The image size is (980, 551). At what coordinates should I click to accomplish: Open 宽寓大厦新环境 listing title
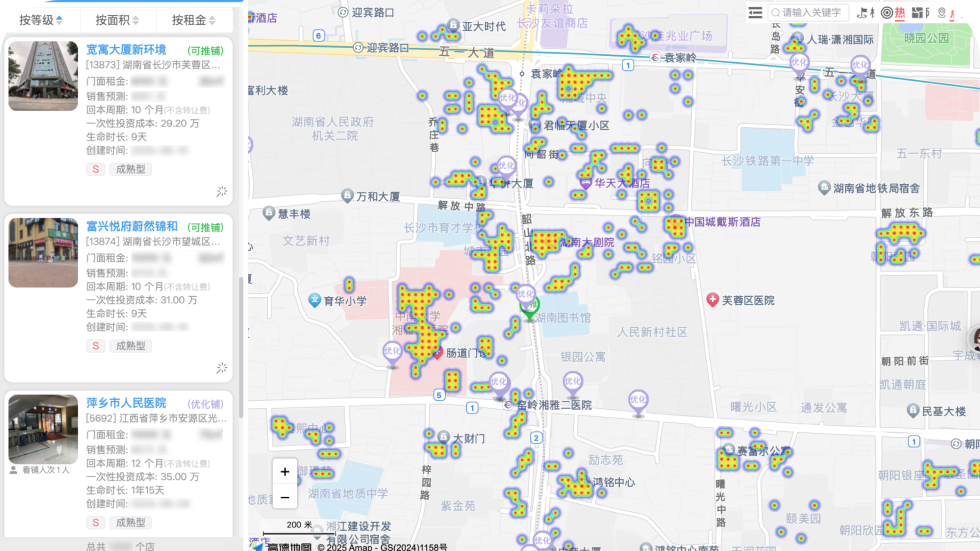pyautogui.click(x=126, y=50)
